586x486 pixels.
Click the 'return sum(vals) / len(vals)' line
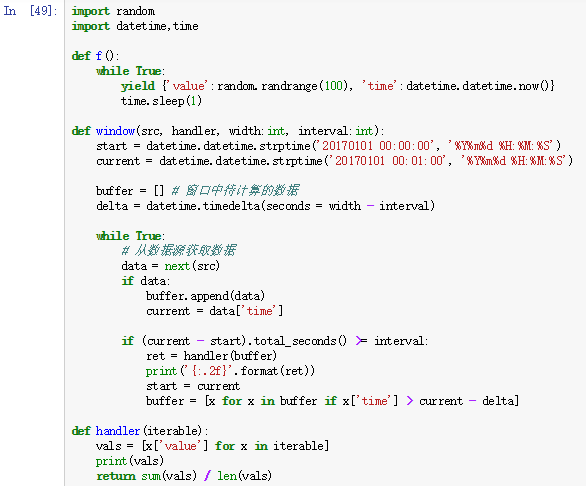coord(184,476)
